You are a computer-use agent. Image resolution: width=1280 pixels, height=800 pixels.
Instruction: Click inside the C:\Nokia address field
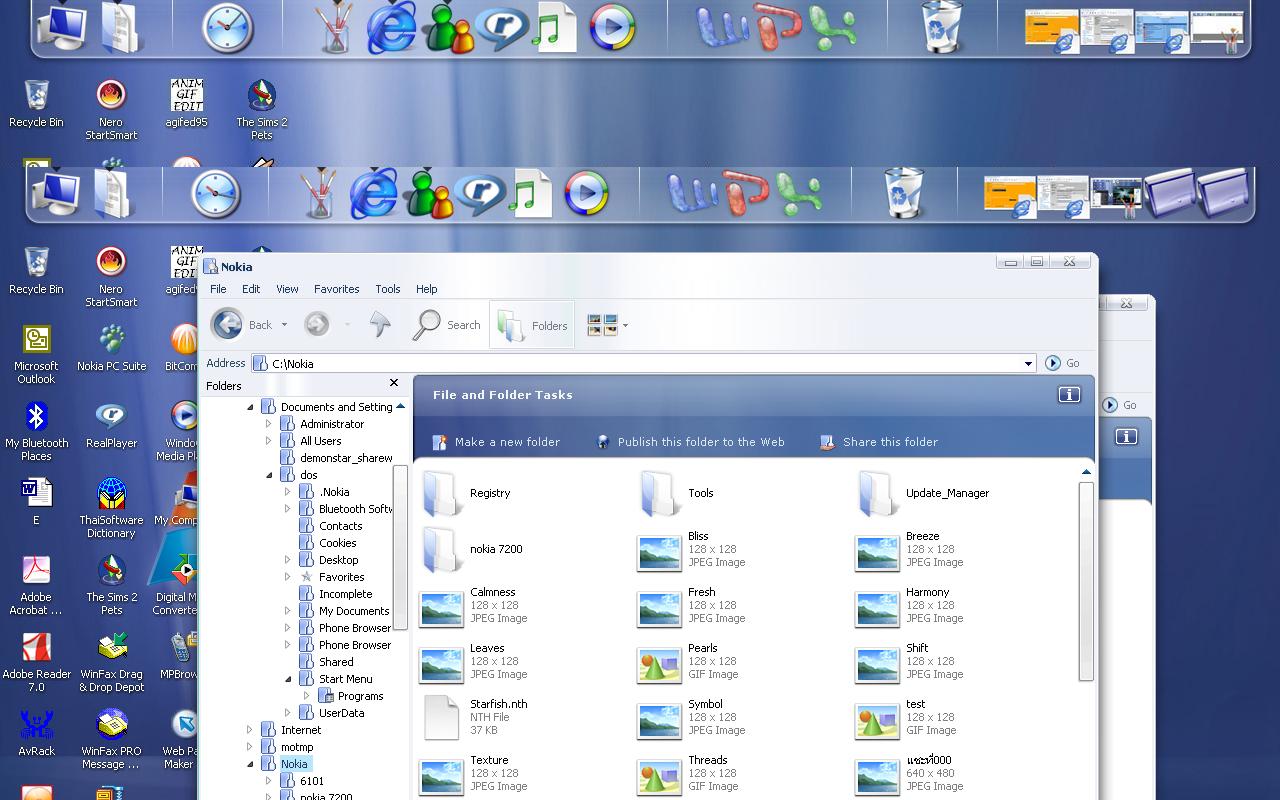click(x=644, y=364)
